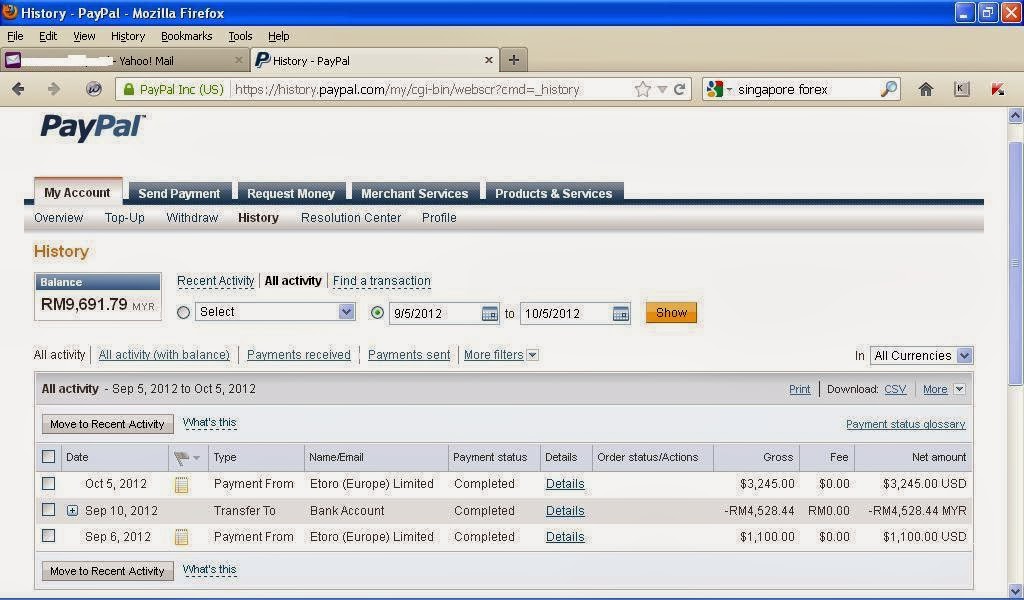The image size is (1024, 600).
Task: Choose the Select period radio button
Action: pos(184,313)
